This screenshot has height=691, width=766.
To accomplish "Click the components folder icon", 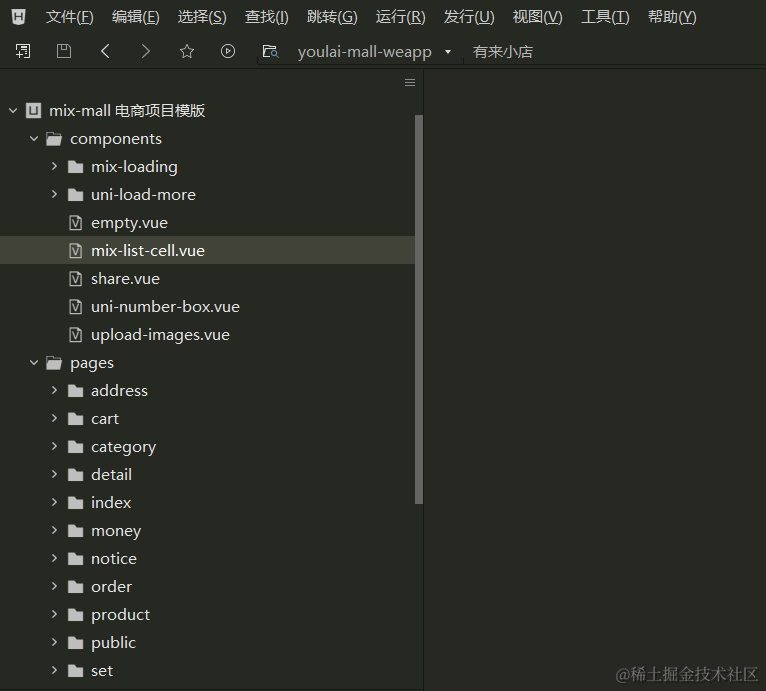I will [54, 139].
